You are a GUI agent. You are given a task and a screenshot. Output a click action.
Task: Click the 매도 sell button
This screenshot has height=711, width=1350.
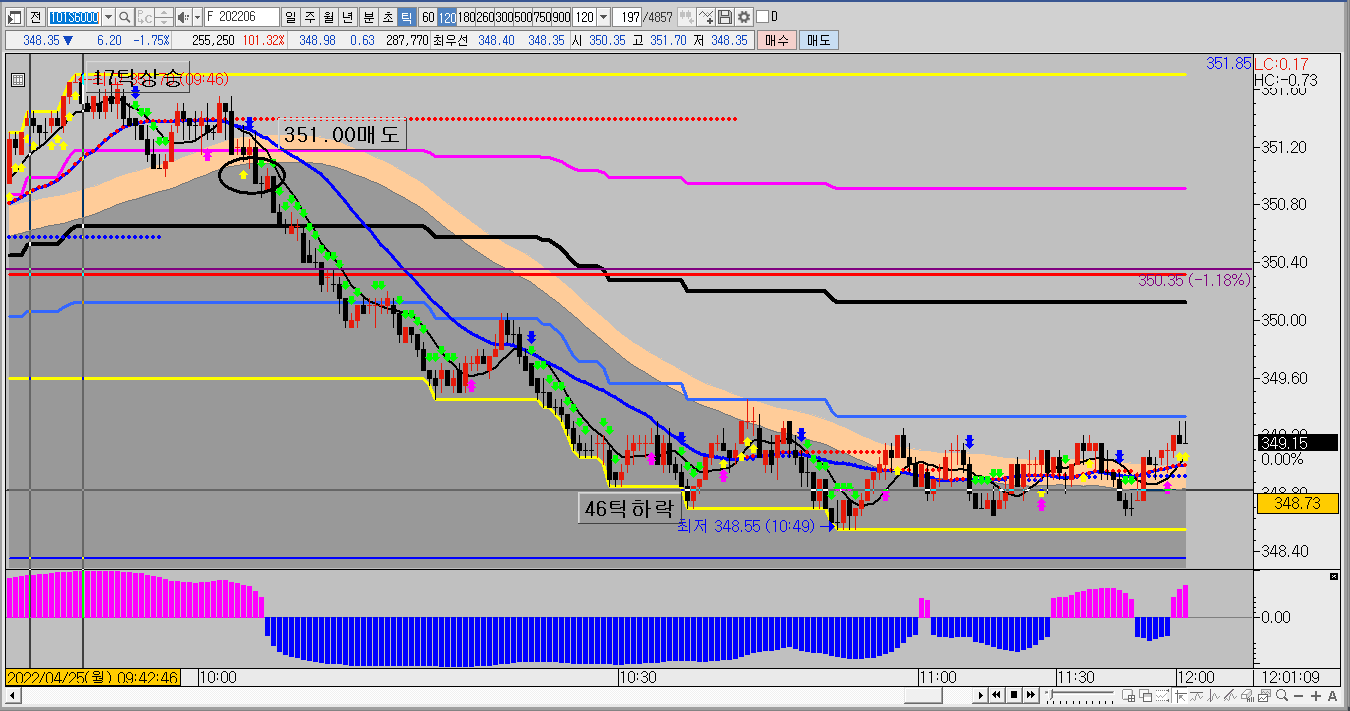point(818,41)
